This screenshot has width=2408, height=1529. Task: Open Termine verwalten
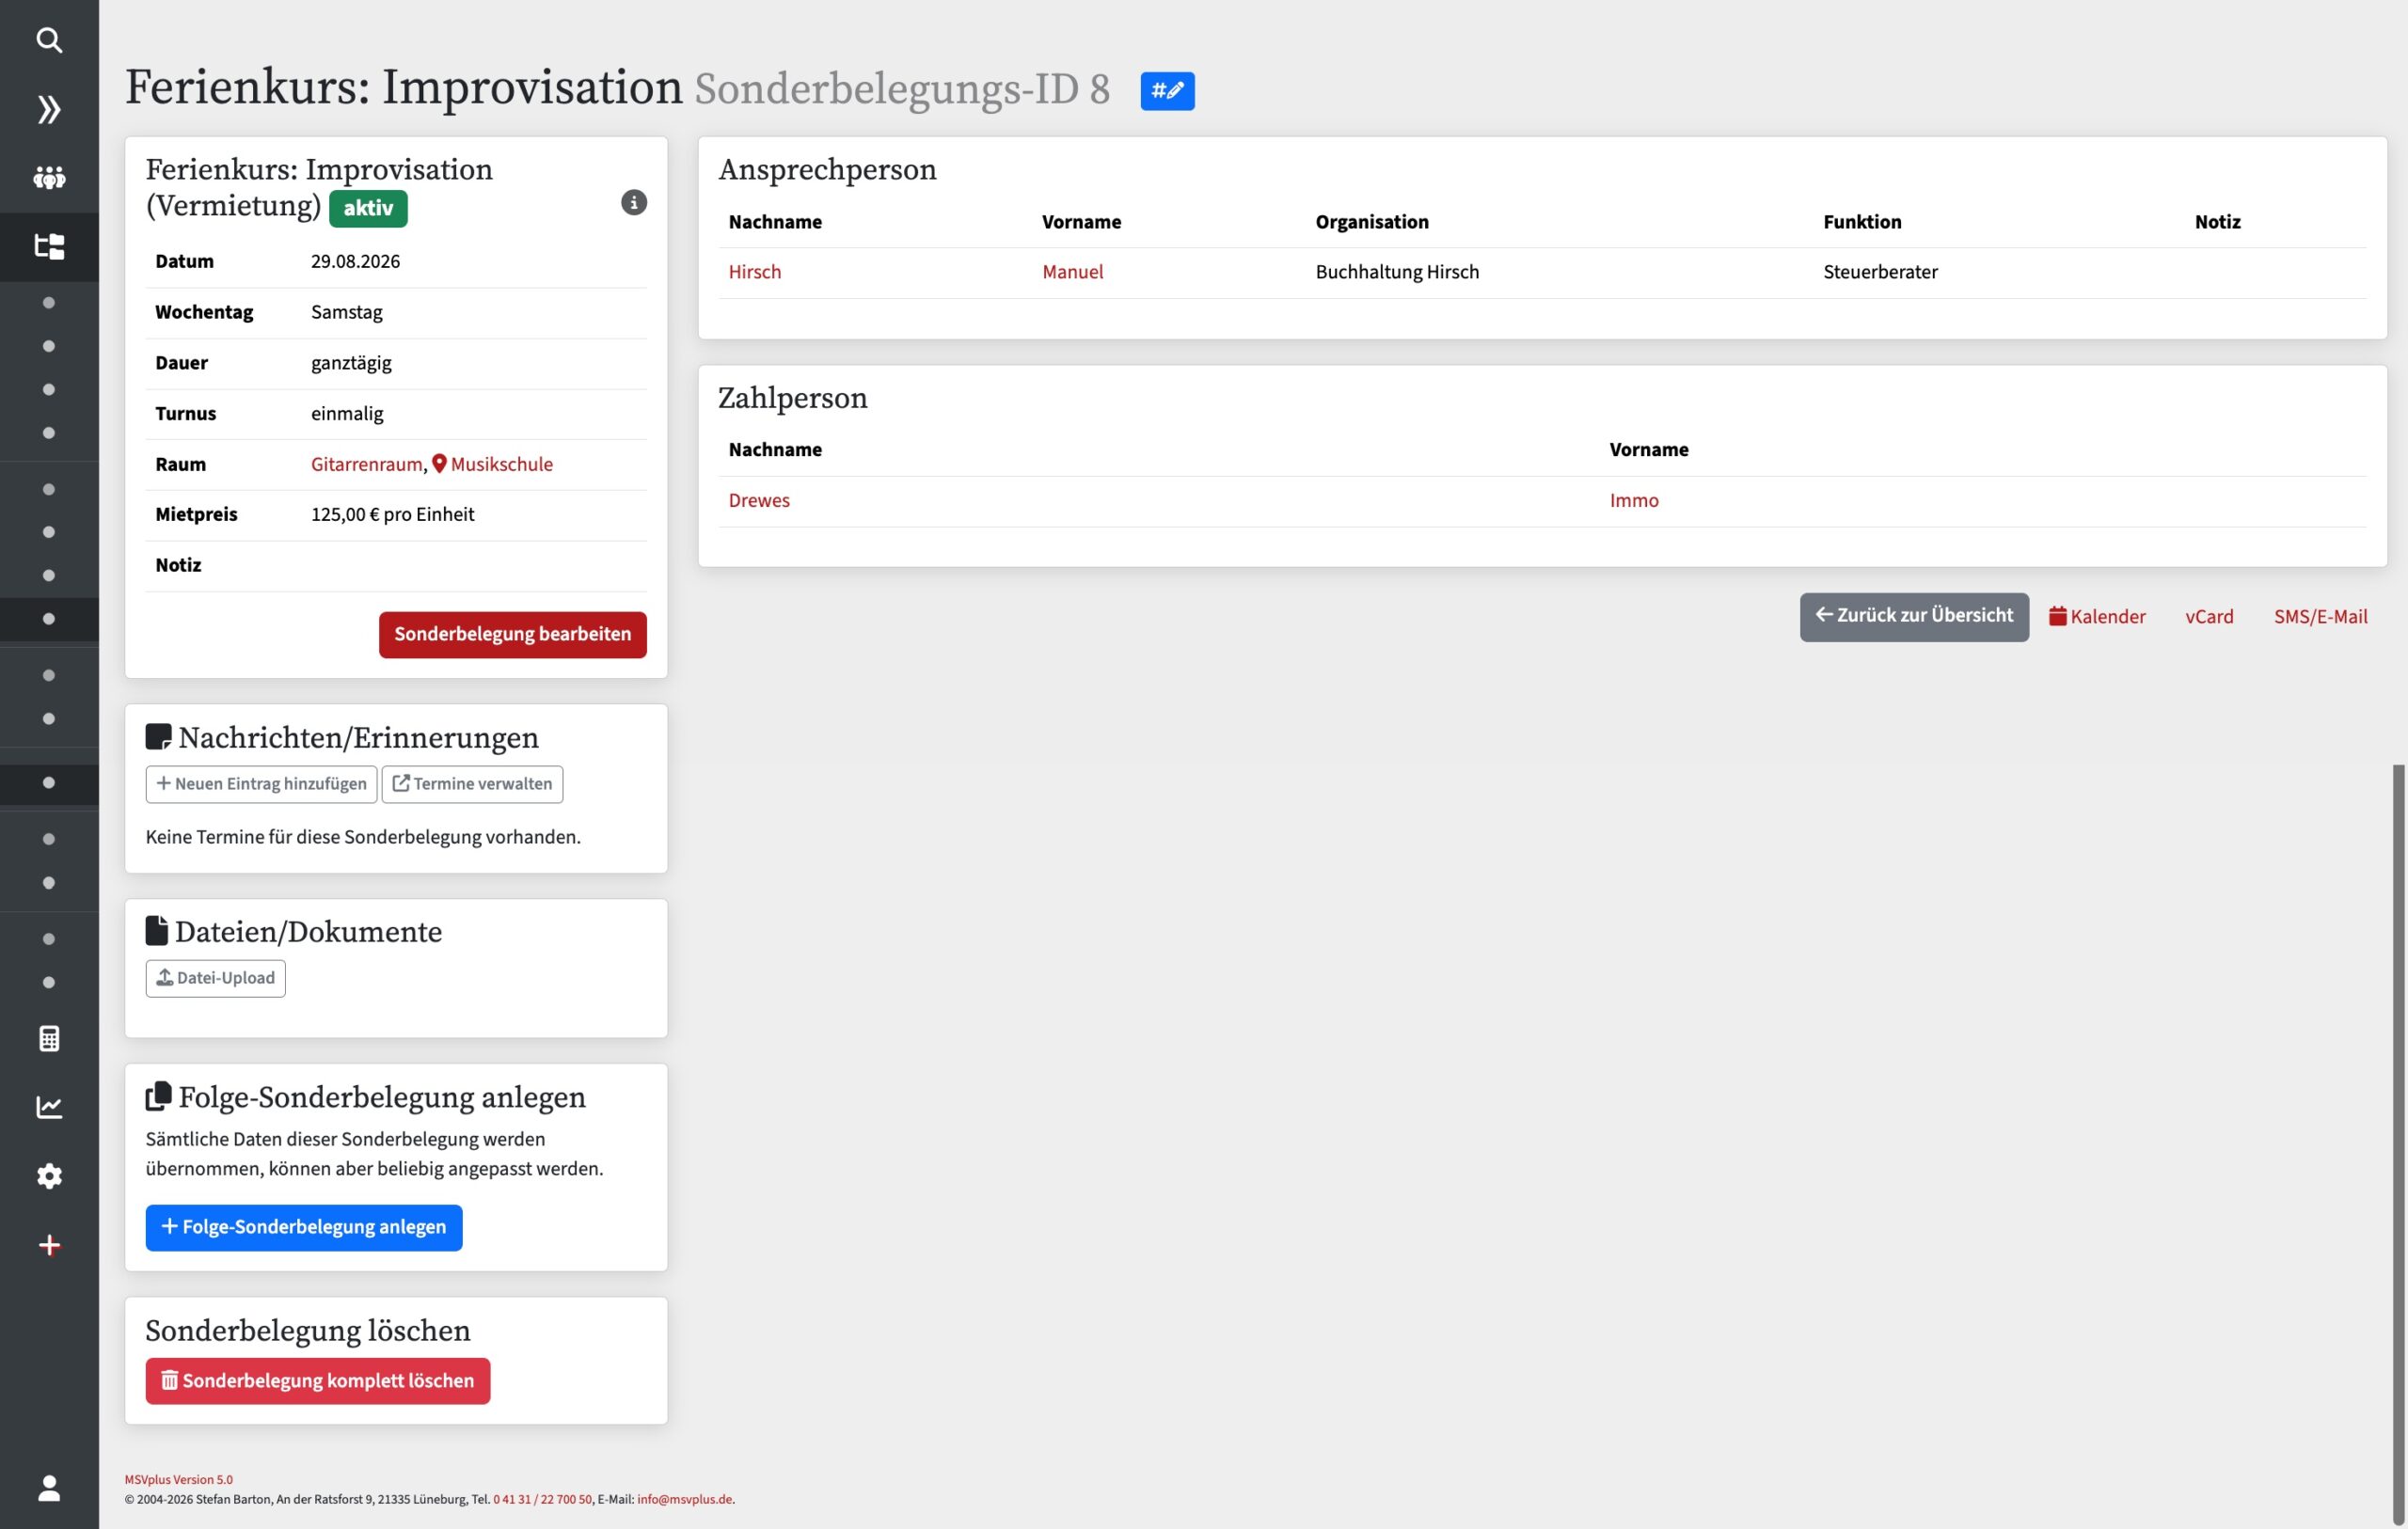pos(472,784)
